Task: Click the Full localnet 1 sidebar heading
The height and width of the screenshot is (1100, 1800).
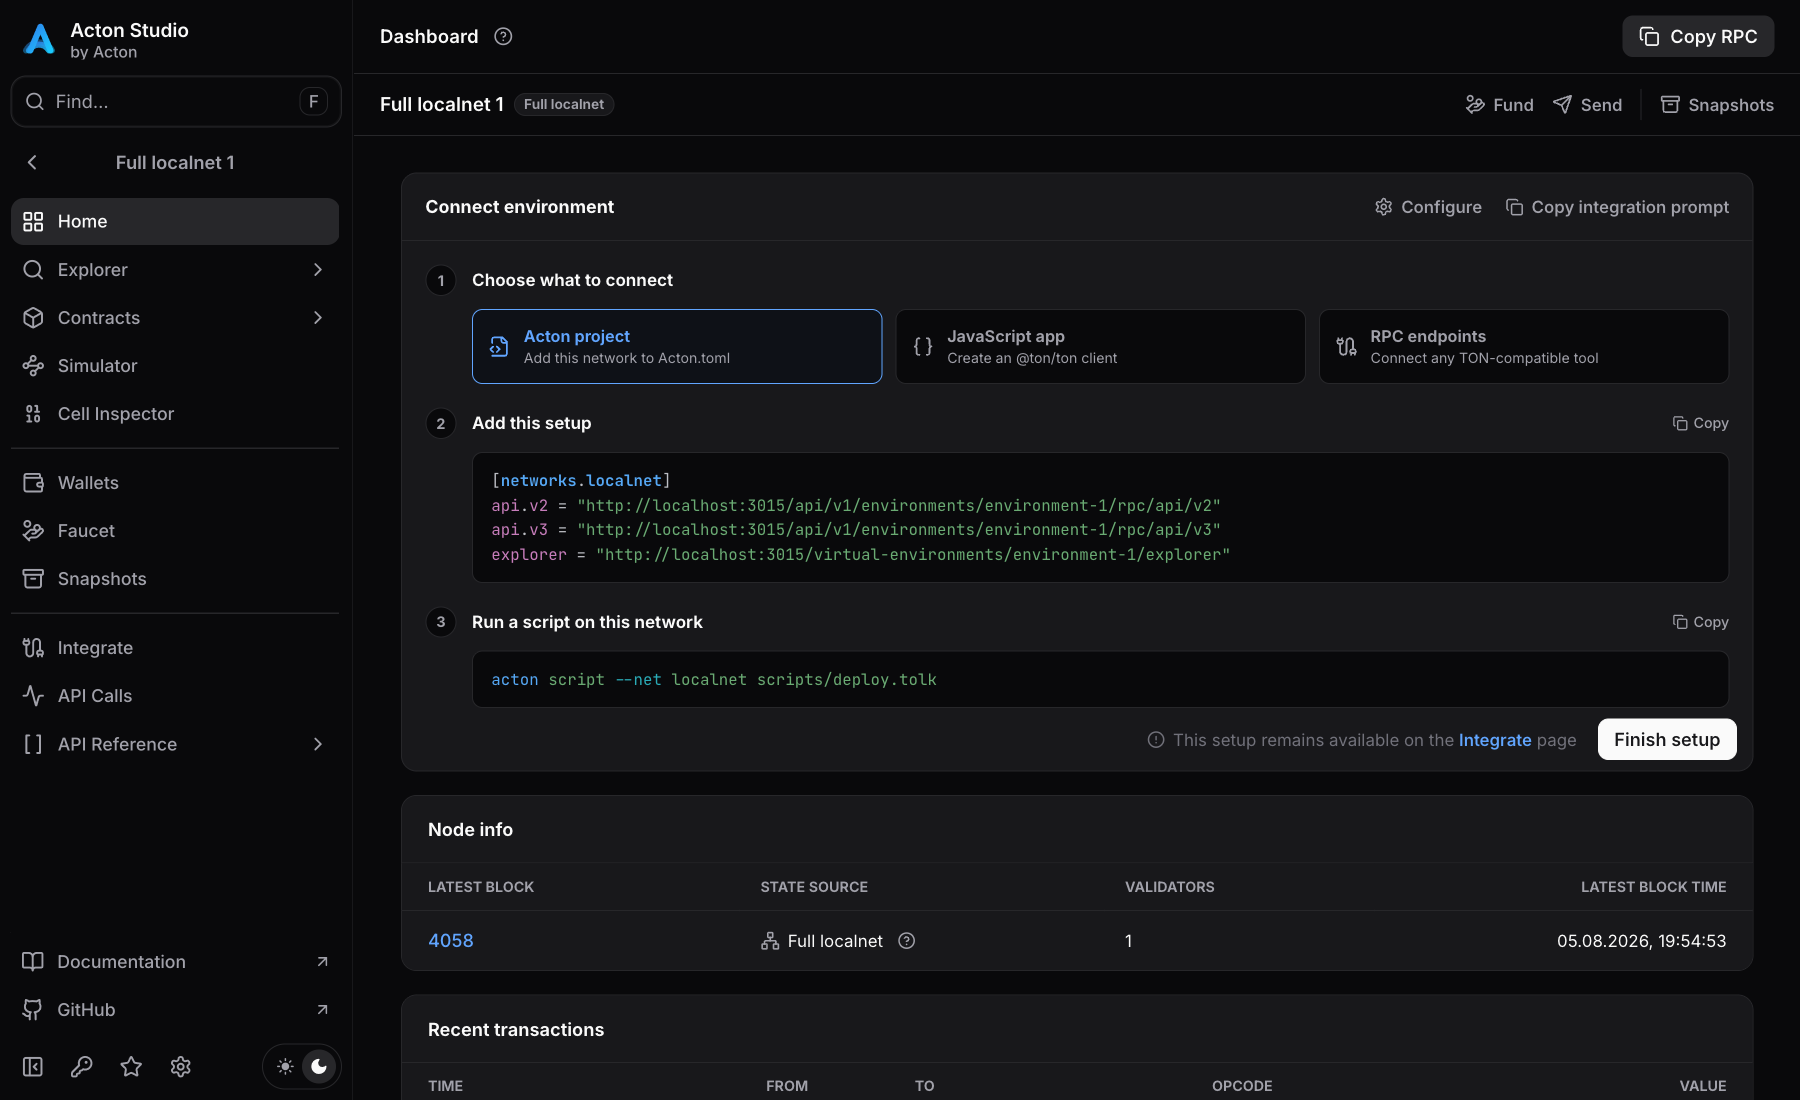Action: 175,162
